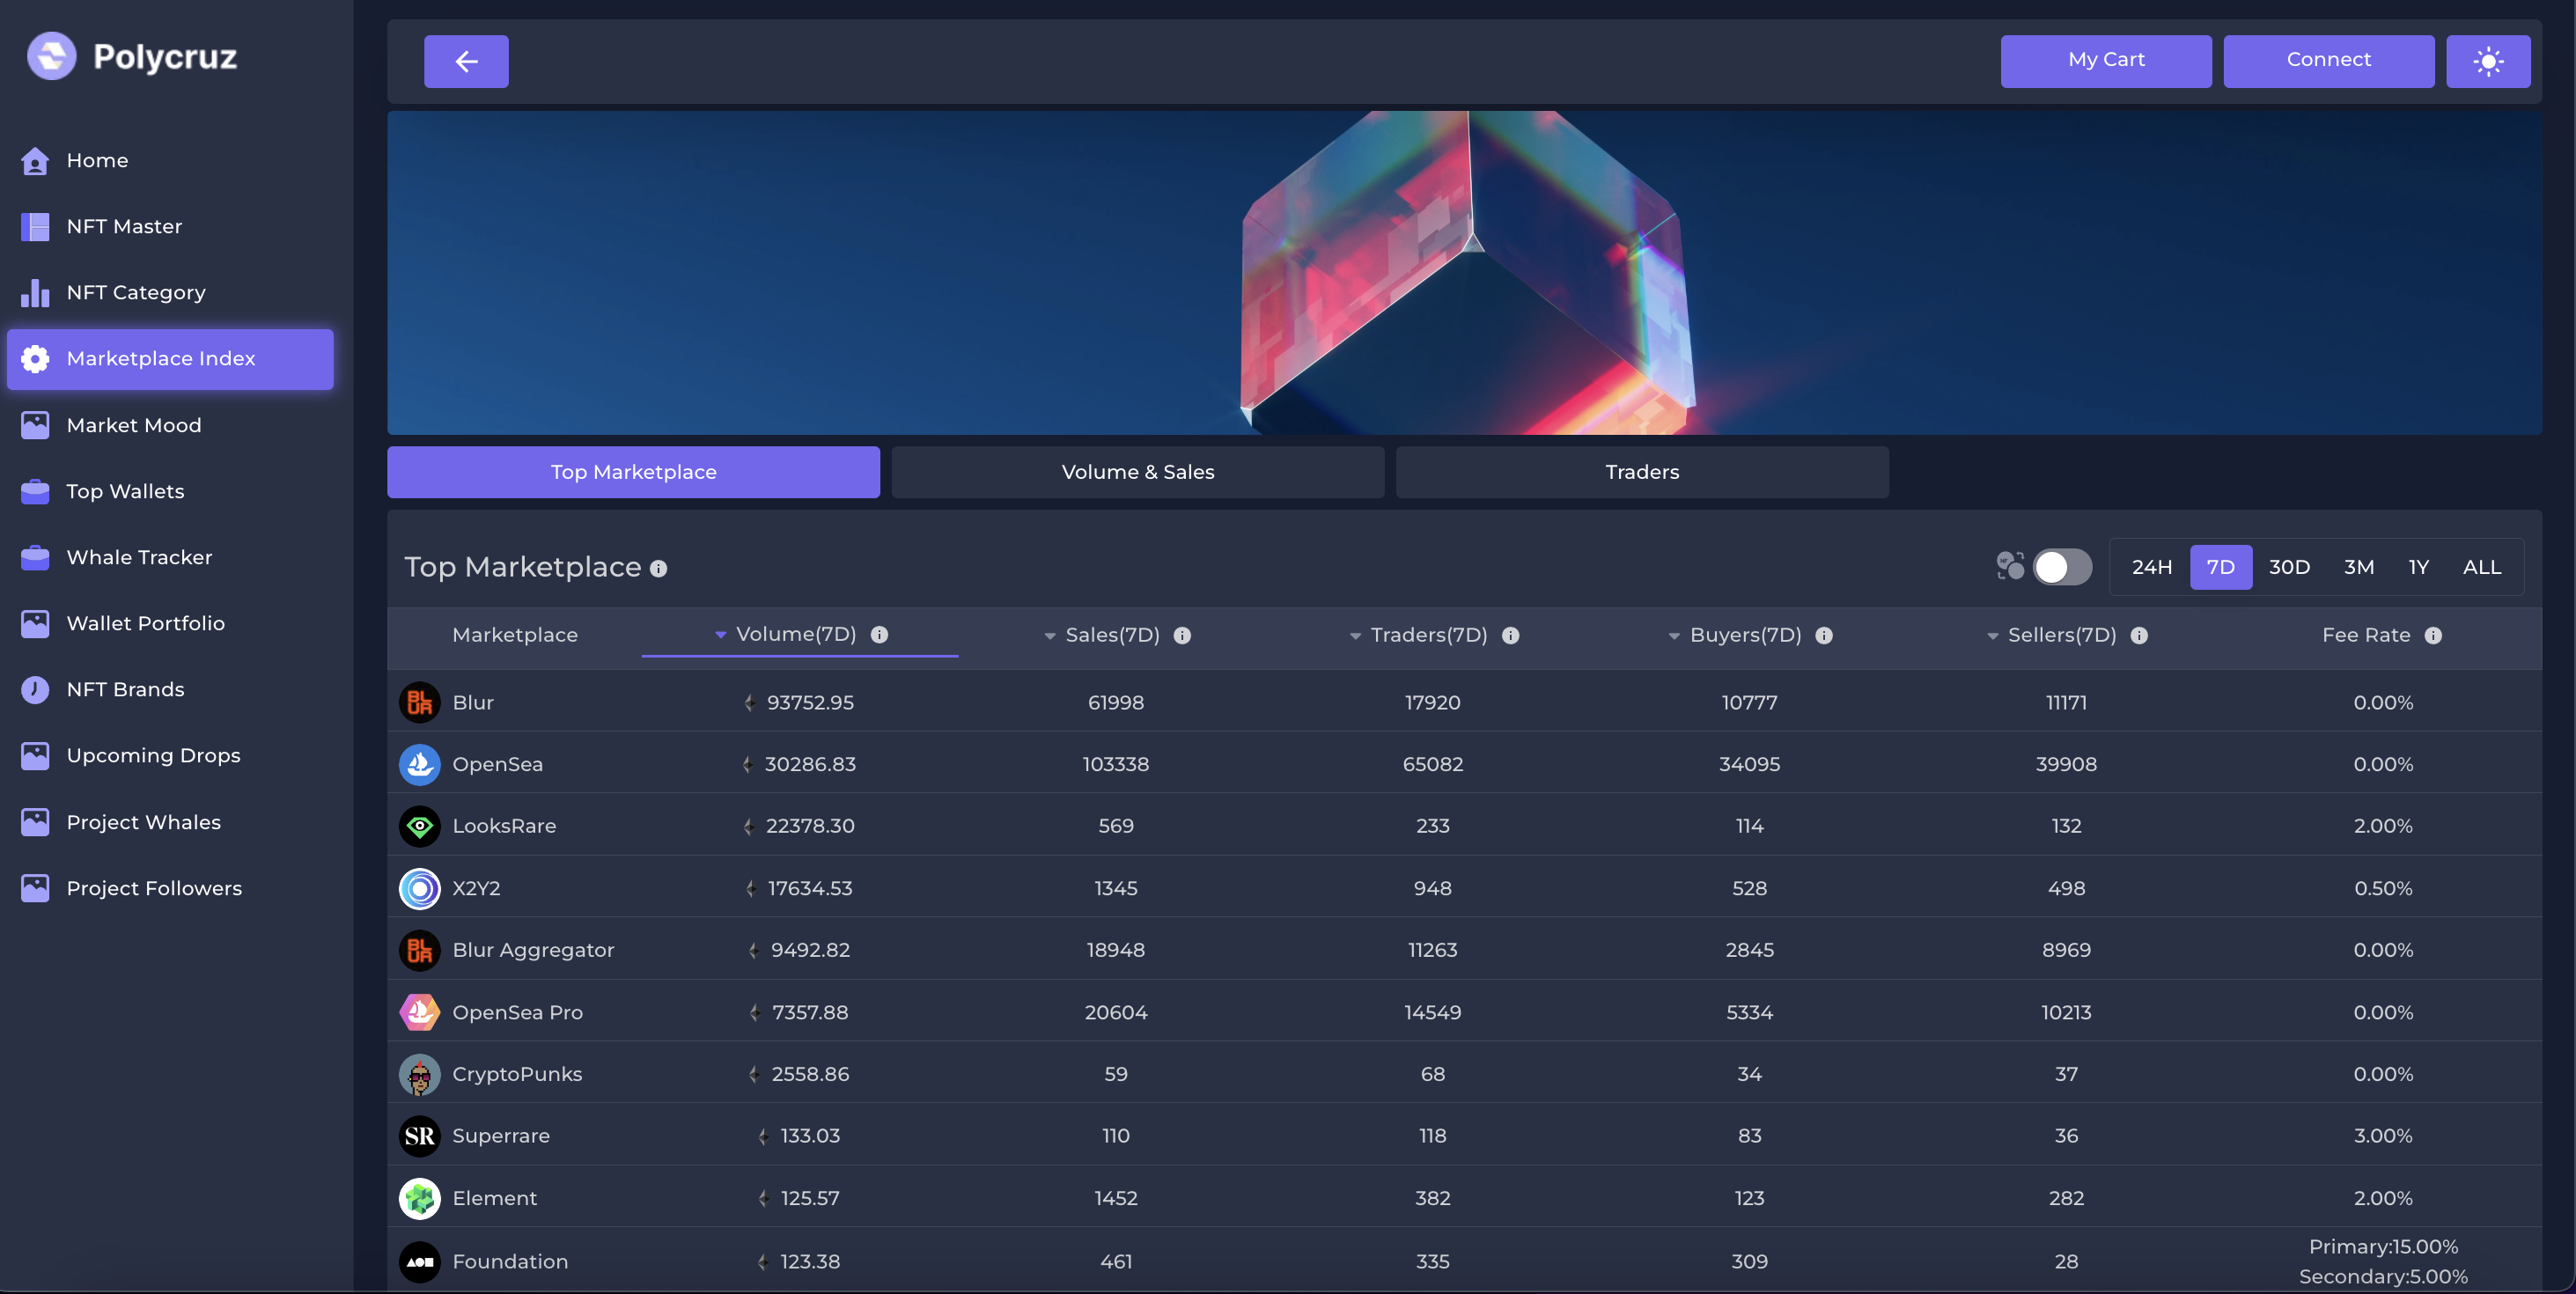Click the Polycruz brand name text

coord(165,57)
